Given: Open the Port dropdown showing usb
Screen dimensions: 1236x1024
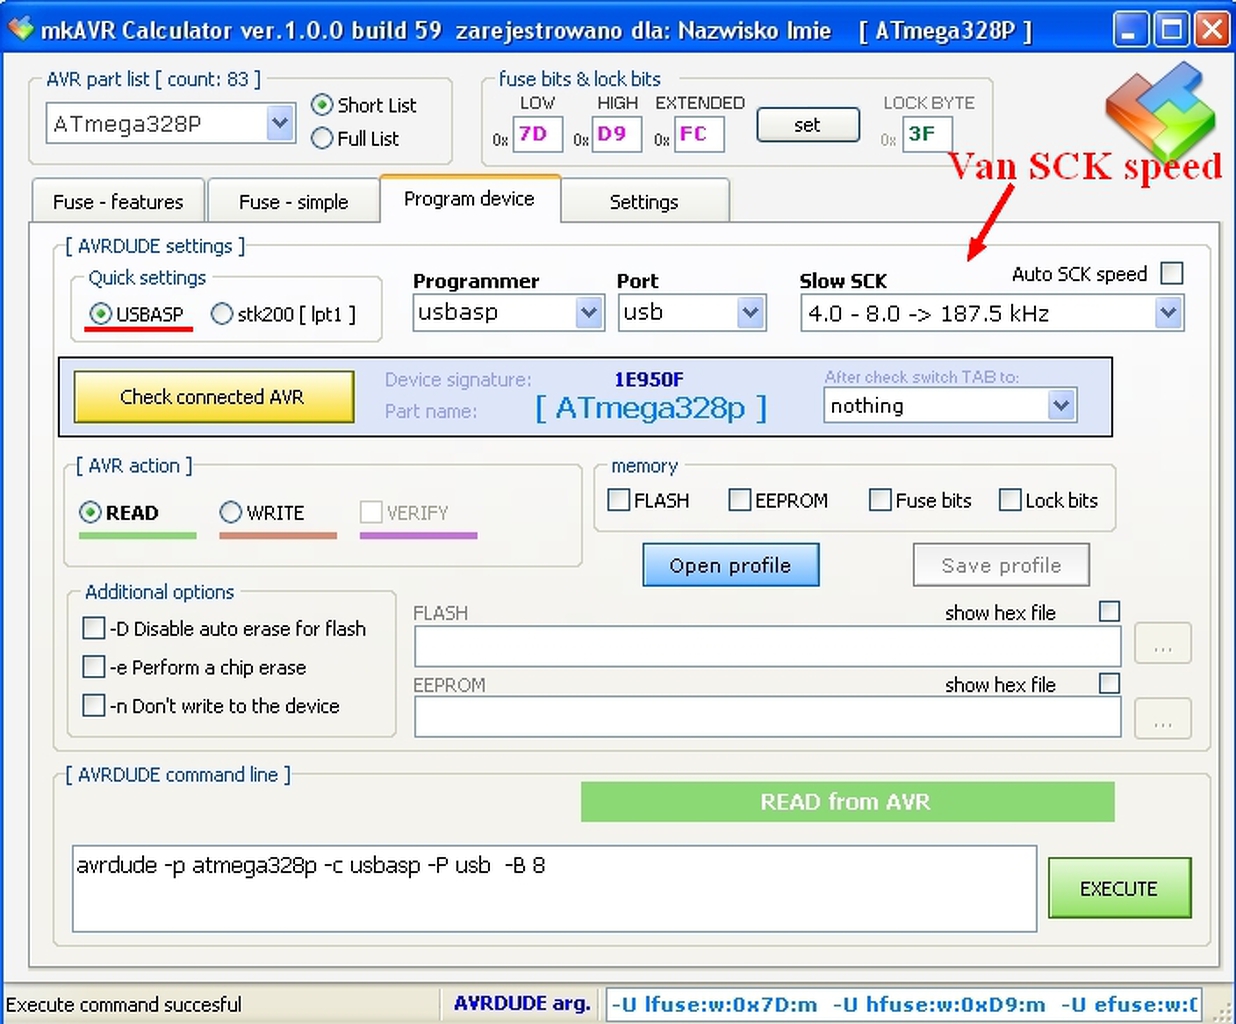Looking at the screenshot, I should click(751, 313).
